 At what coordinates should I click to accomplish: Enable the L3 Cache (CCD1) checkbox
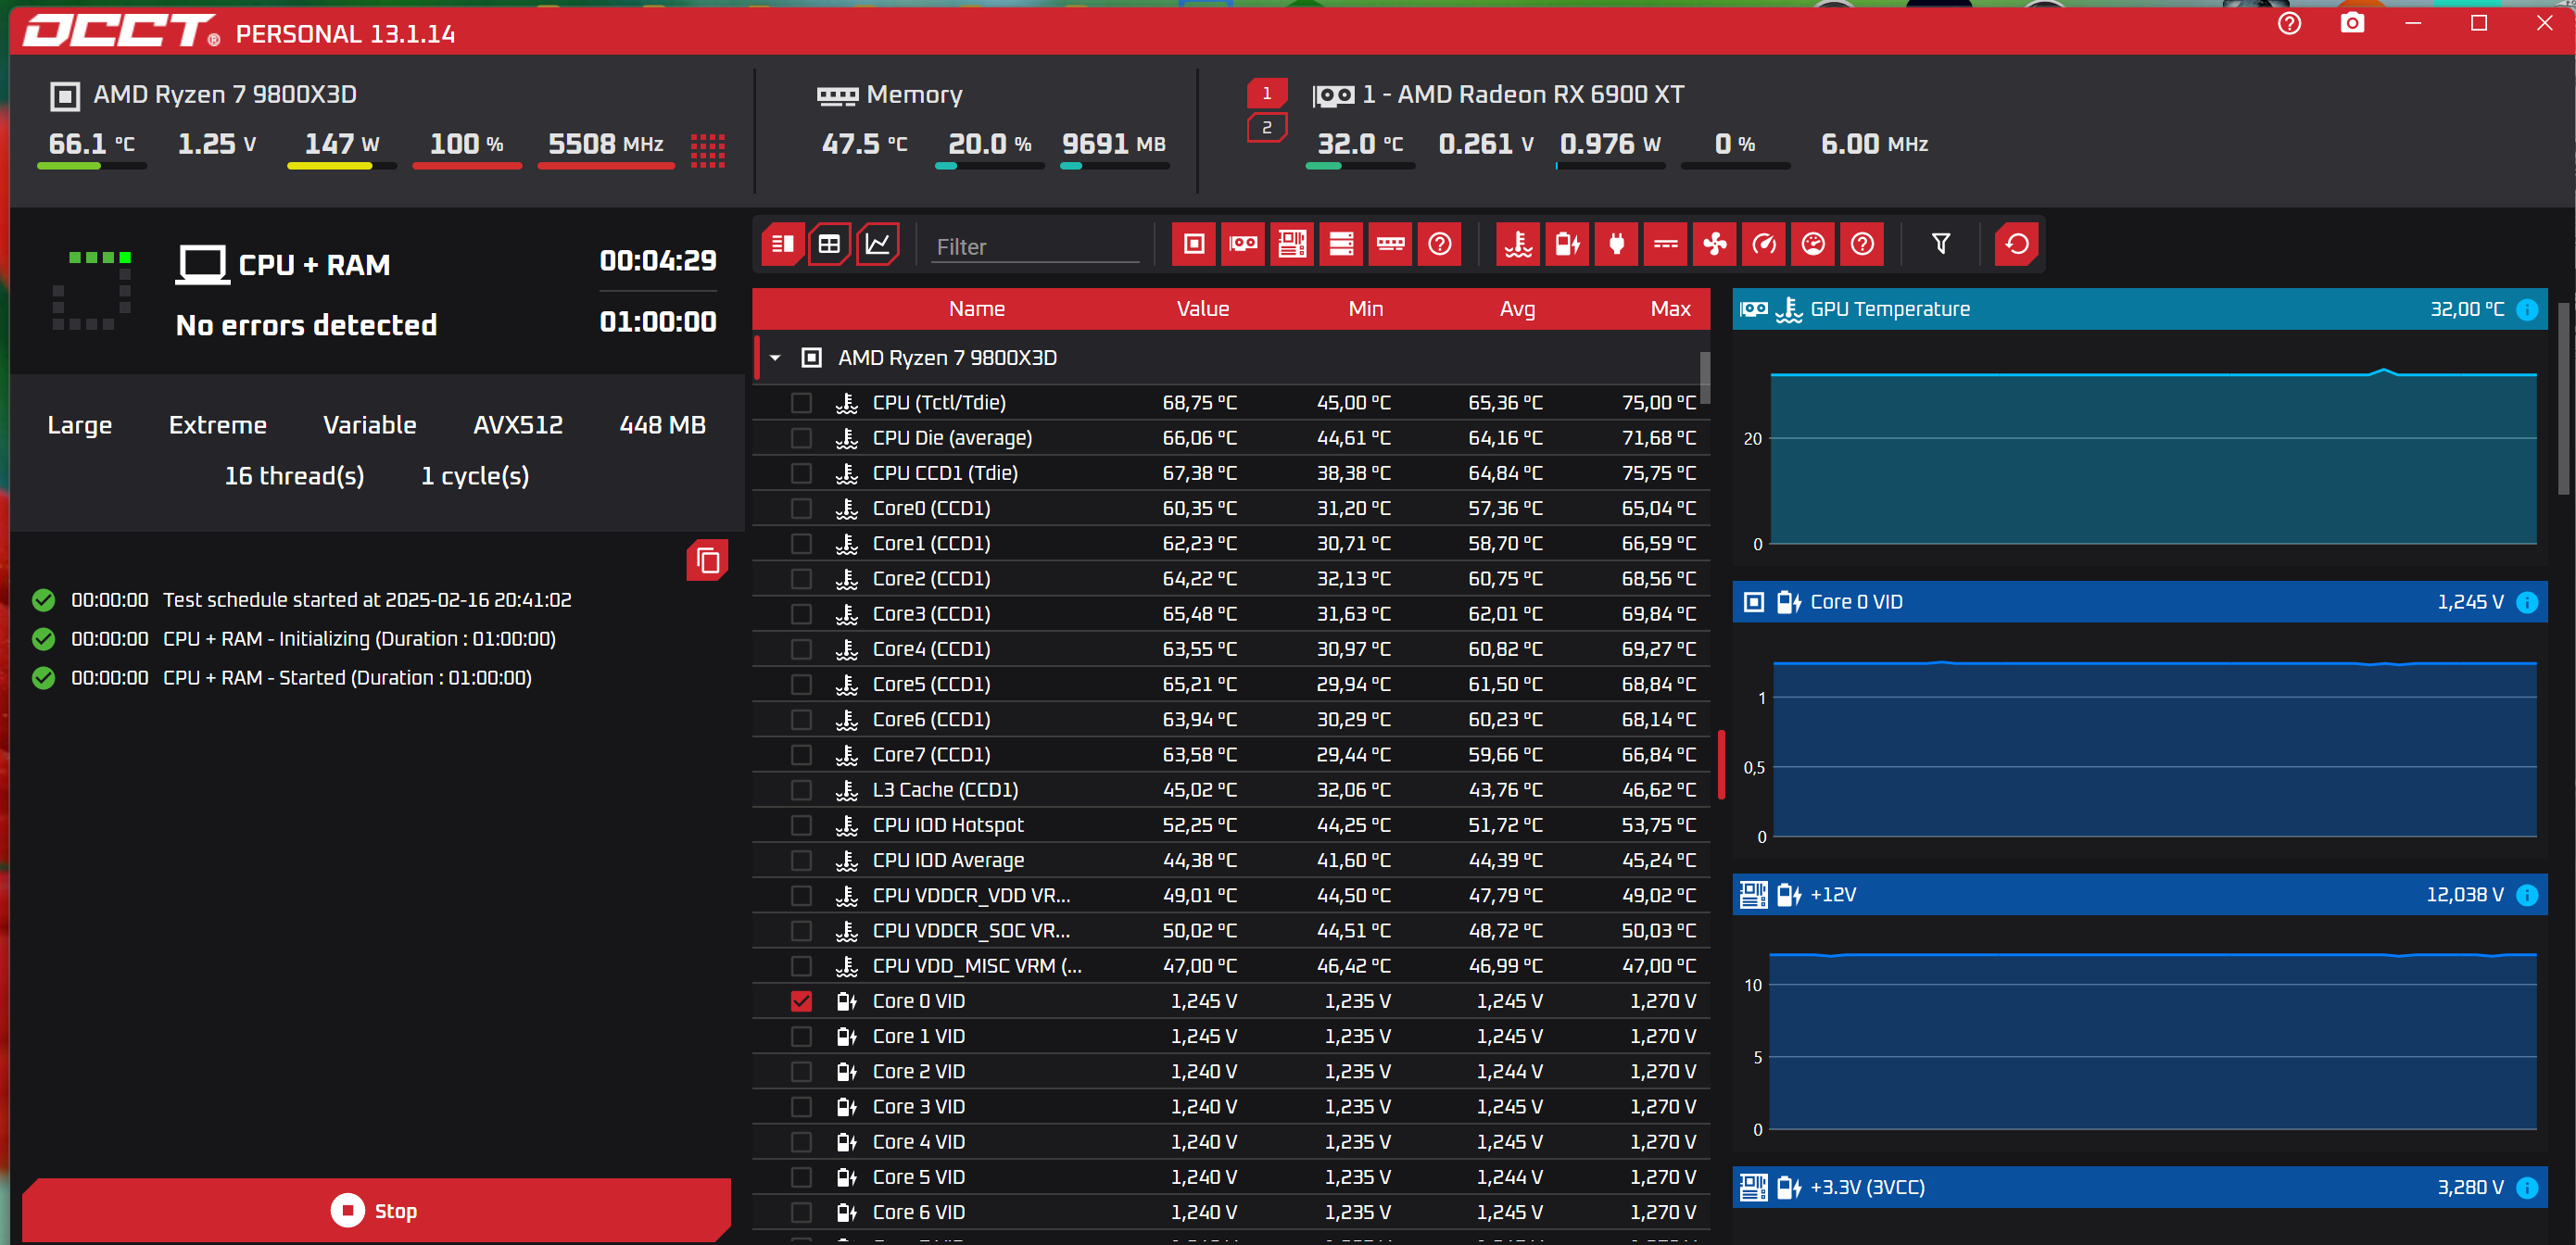[x=801, y=790]
